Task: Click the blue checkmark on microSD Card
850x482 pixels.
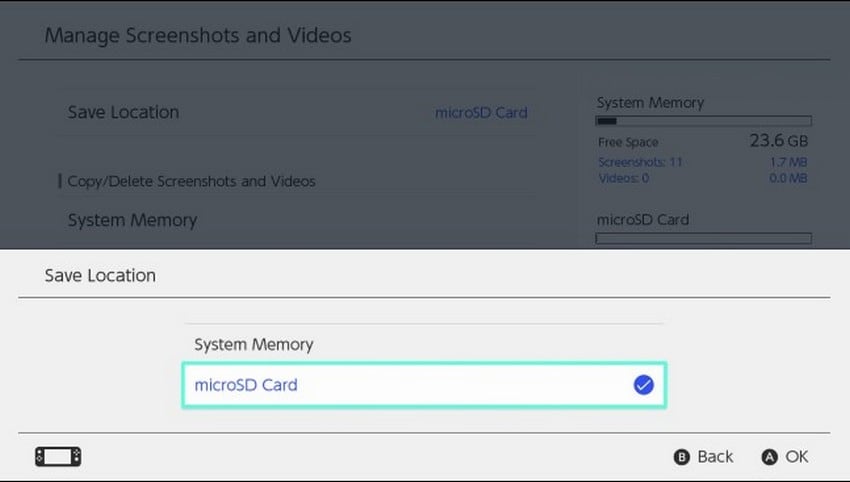Action: (644, 385)
